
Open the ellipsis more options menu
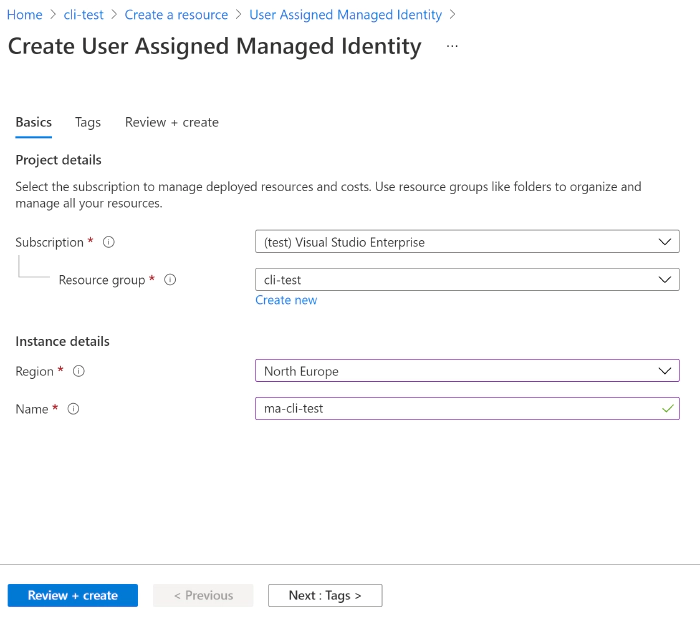pos(452,46)
